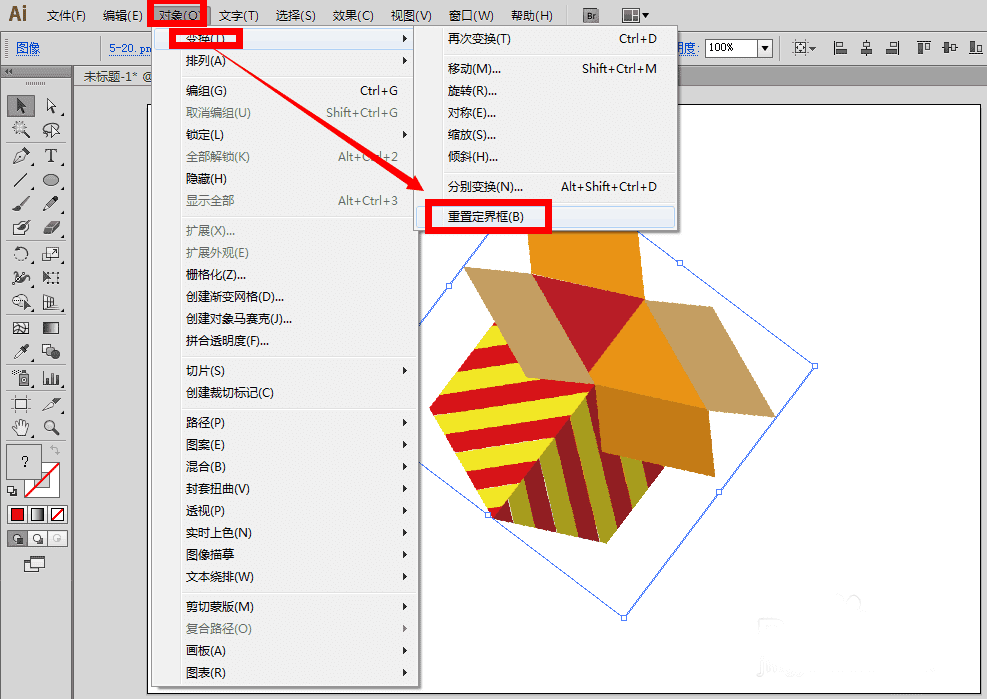
Task: Set paint mode to None button
Action: [57, 514]
